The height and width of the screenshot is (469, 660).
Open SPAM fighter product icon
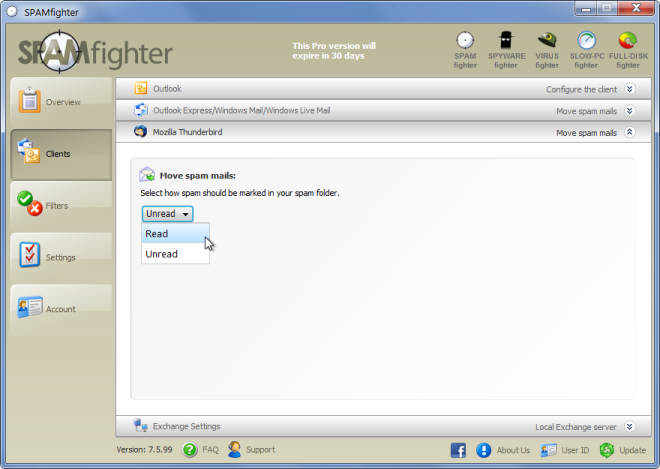tap(465, 50)
